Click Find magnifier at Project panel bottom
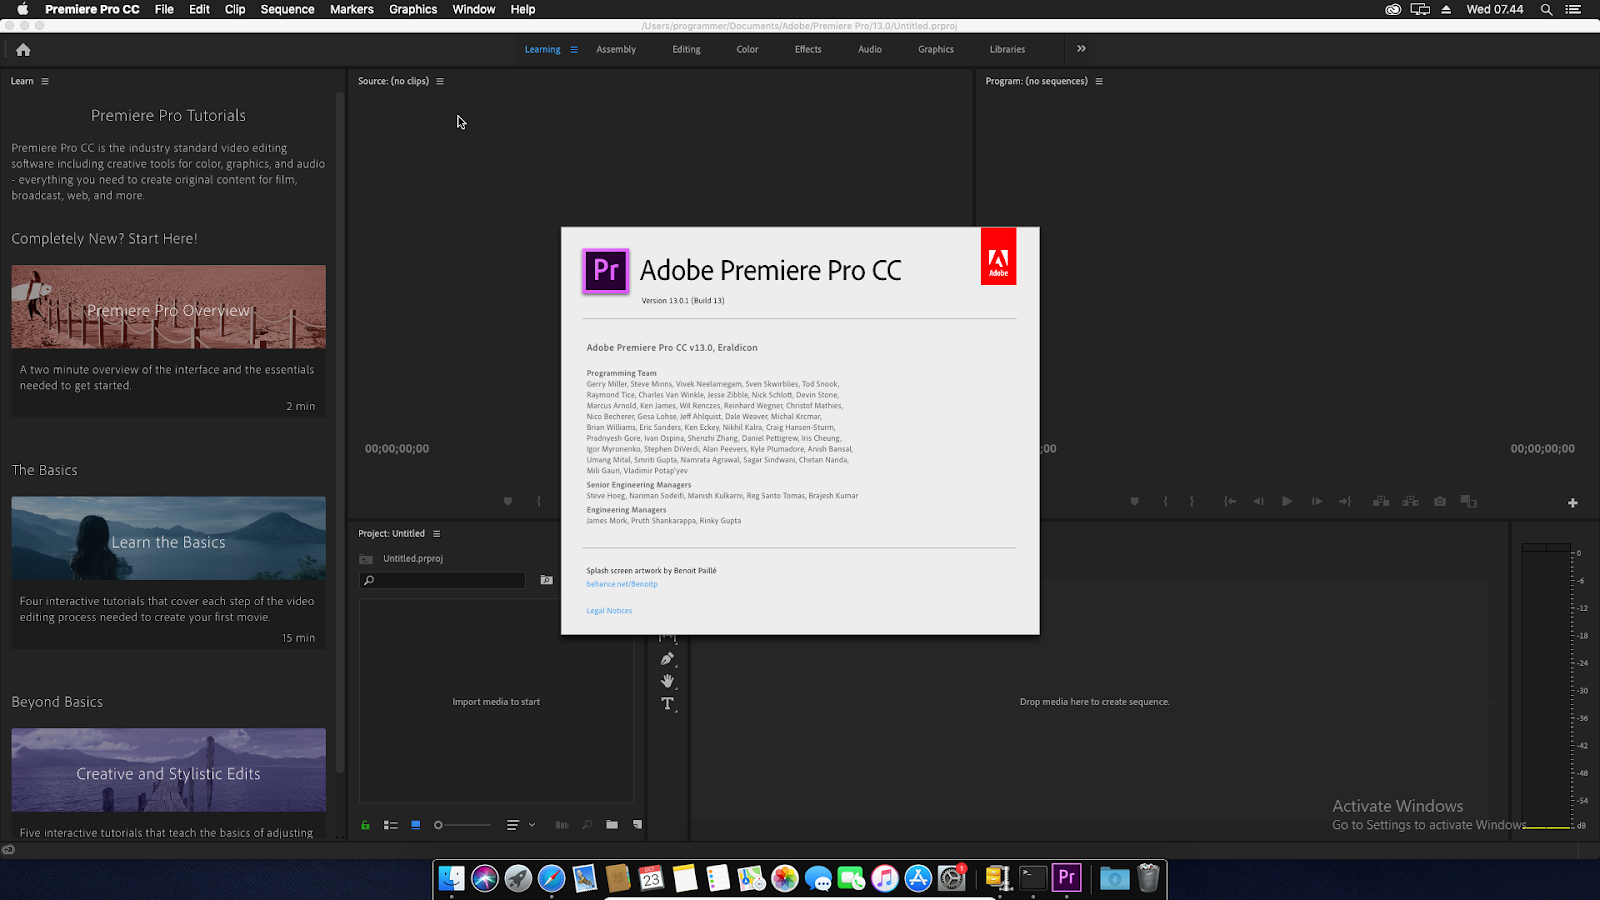 pyautogui.click(x=587, y=825)
